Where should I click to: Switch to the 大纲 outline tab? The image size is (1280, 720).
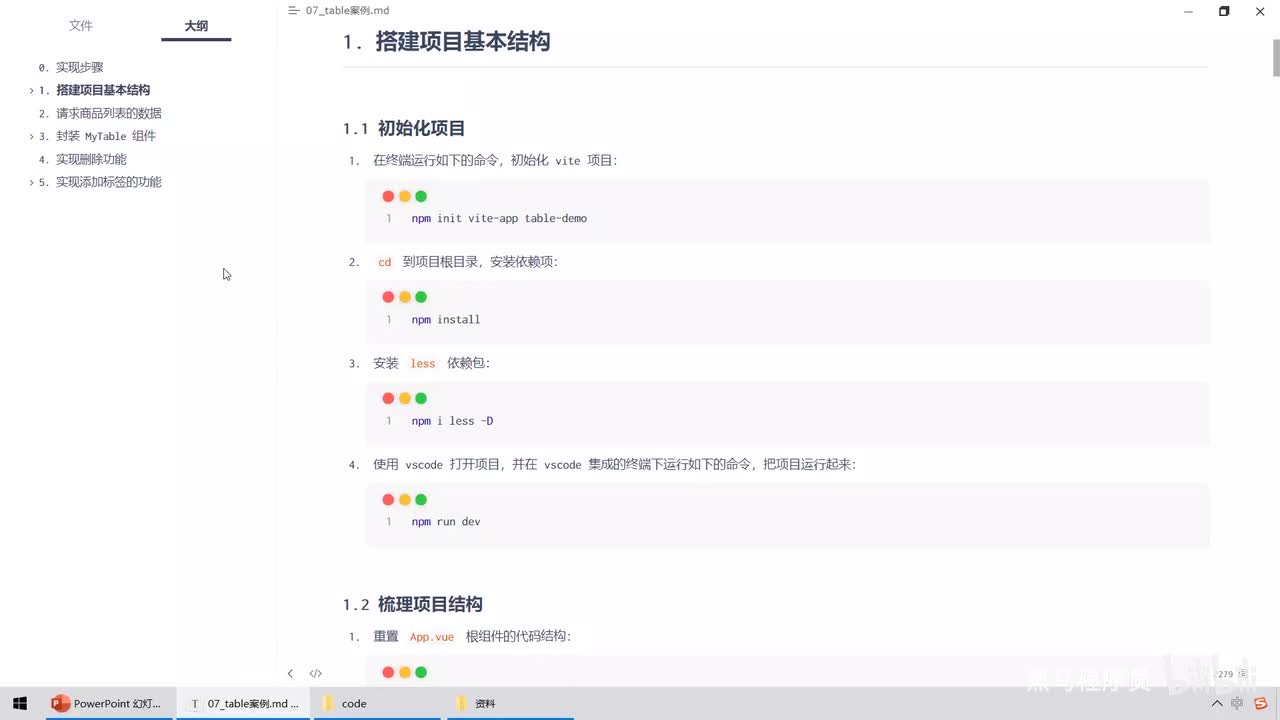click(196, 26)
